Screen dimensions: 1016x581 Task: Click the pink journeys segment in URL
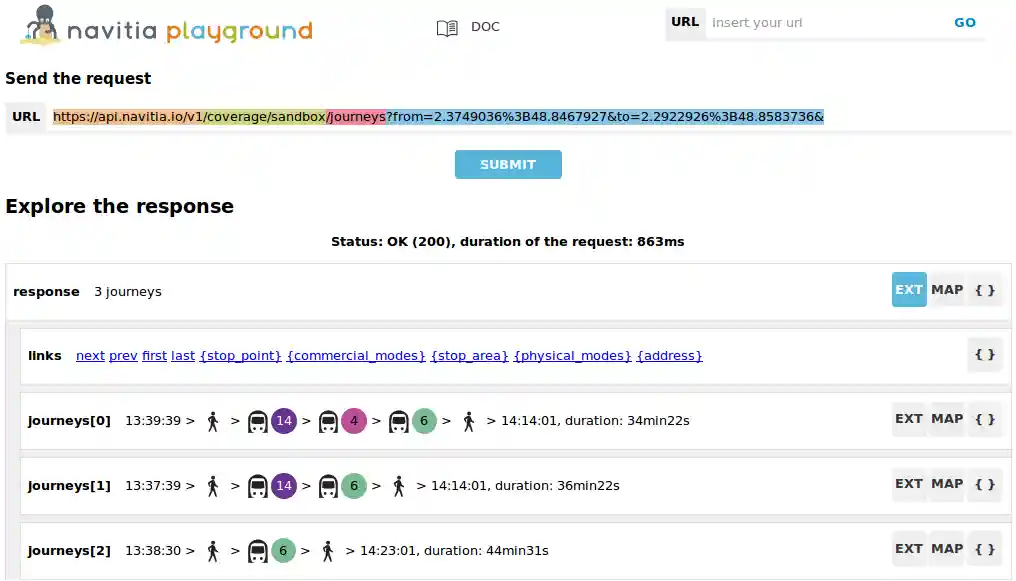357,117
